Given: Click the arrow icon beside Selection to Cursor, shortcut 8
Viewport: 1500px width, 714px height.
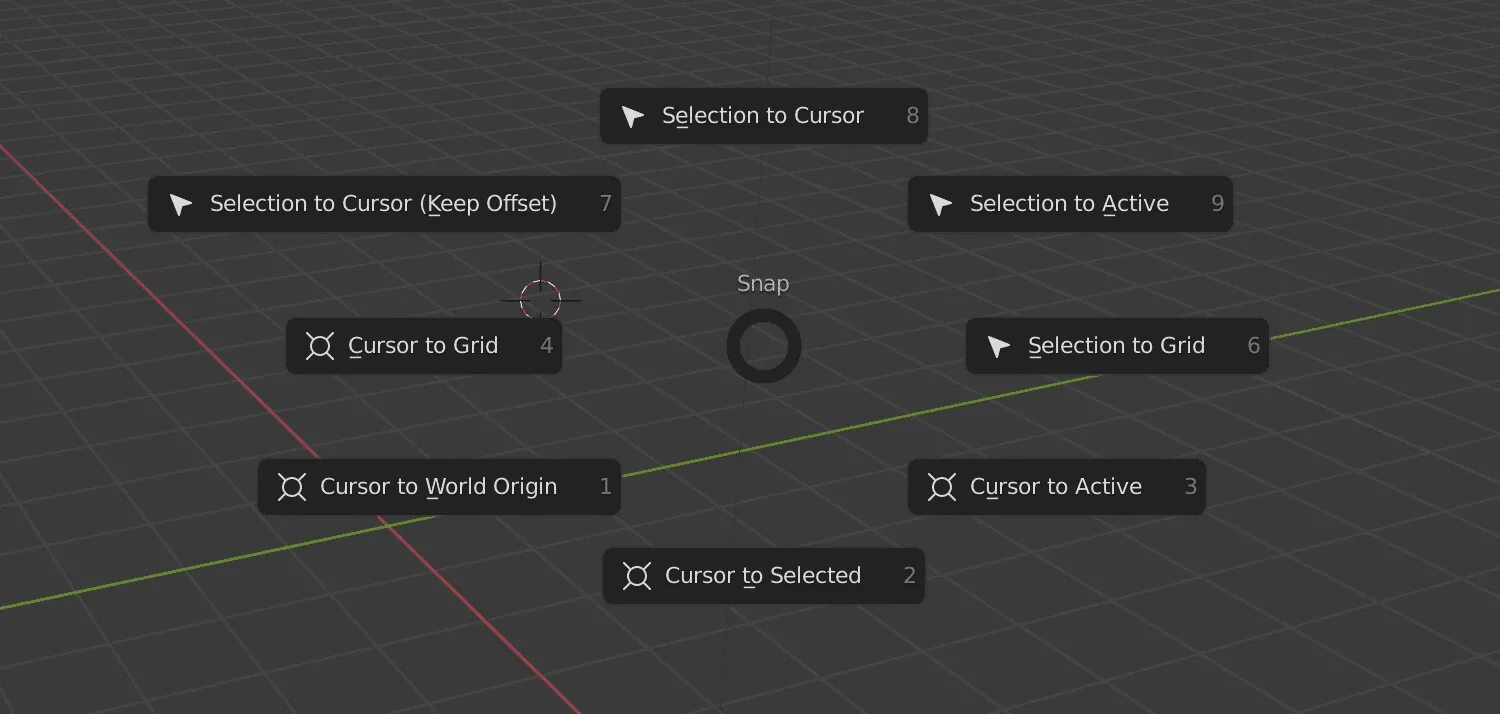Looking at the screenshot, I should [633, 117].
